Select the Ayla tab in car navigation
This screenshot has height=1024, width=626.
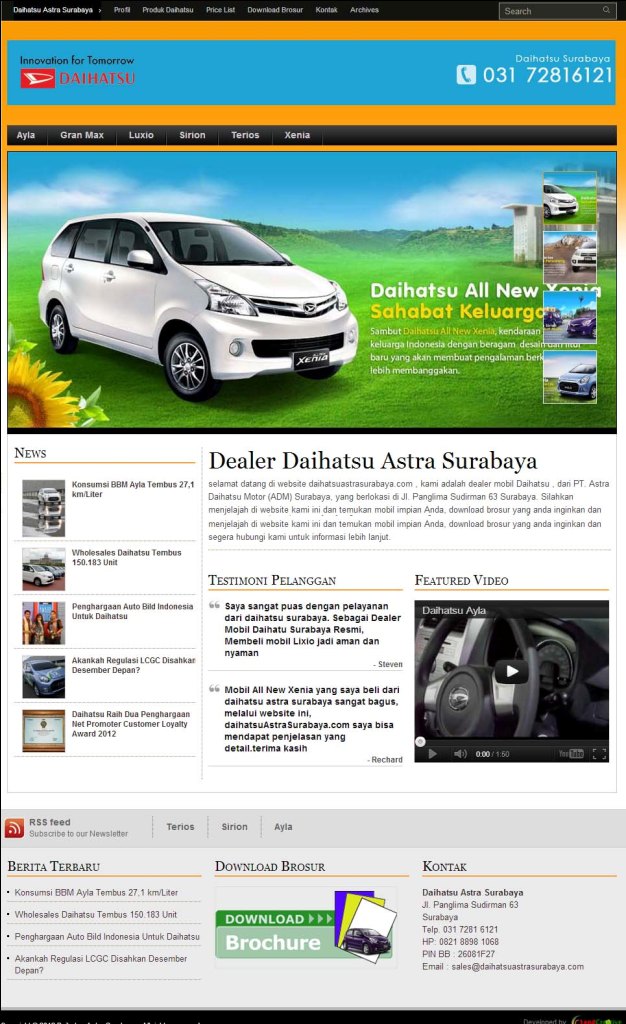(x=25, y=135)
